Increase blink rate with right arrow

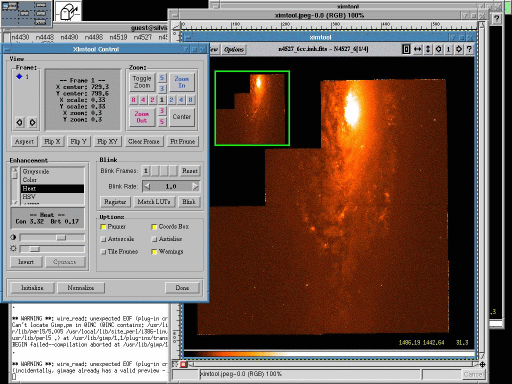[196, 186]
